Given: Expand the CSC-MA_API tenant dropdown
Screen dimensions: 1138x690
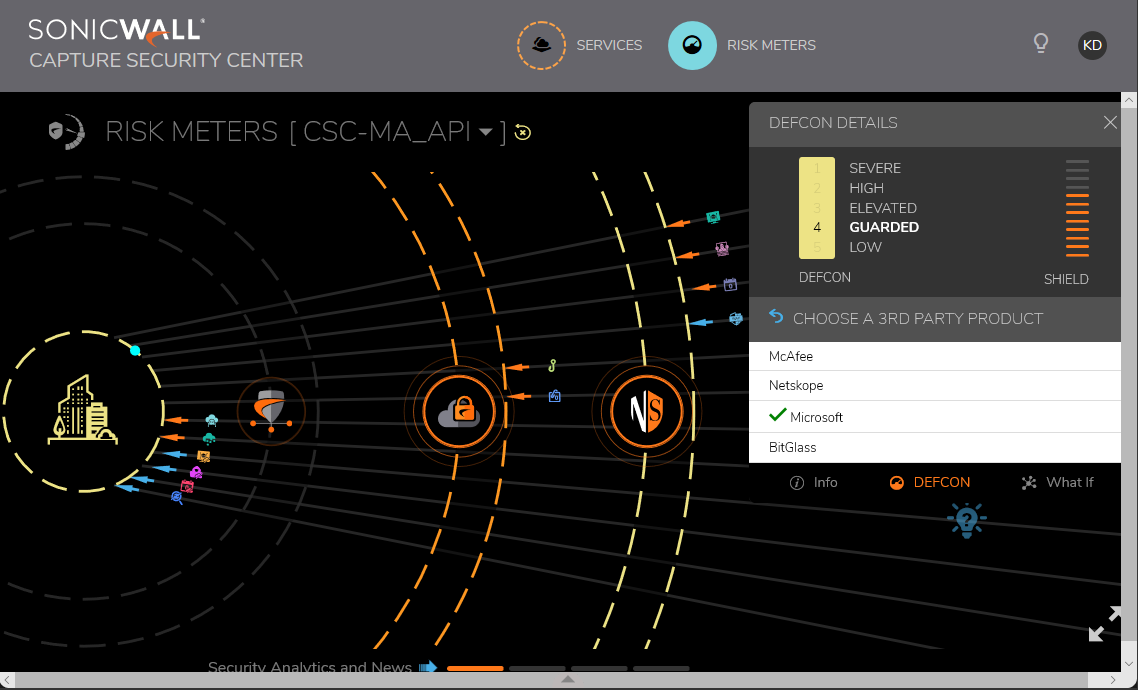Looking at the screenshot, I should point(486,132).
